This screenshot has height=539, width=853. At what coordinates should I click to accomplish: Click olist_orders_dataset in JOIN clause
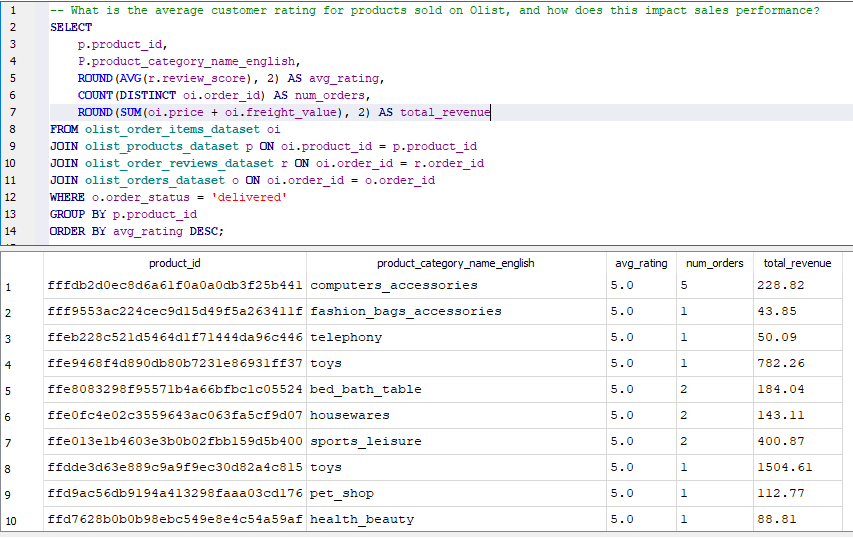coord(154,180)
